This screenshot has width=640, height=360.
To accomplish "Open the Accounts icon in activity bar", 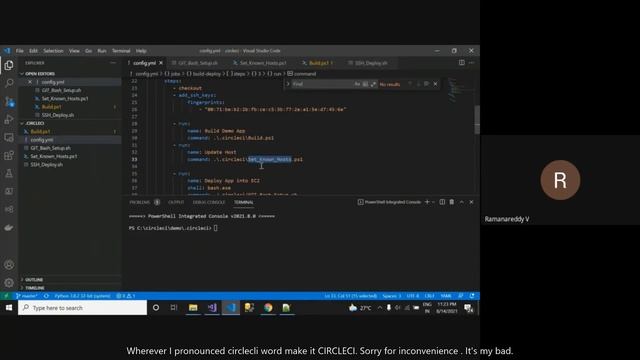I will [x=9, y=264].
